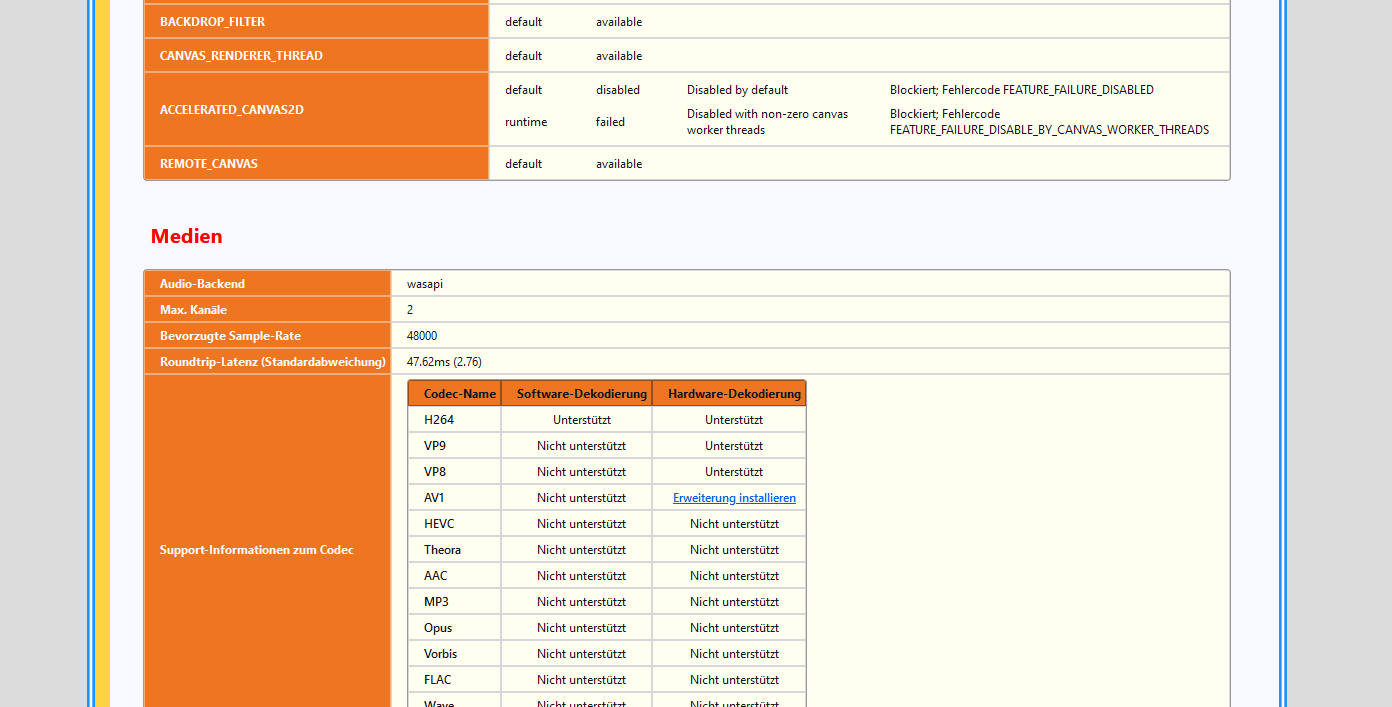Click the Medien section heading
1392x707 pixels.
click(x=186, y=237)
